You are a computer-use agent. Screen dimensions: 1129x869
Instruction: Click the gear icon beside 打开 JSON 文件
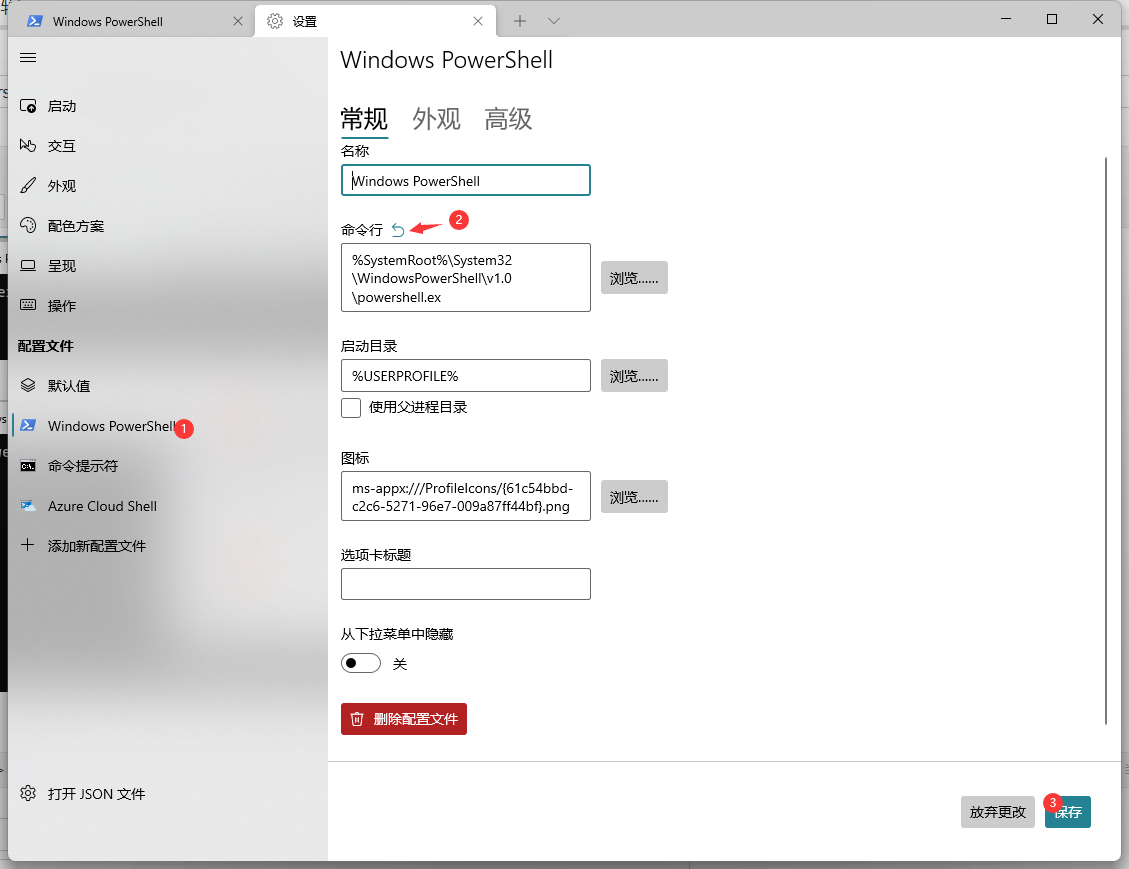coord(28,793)
